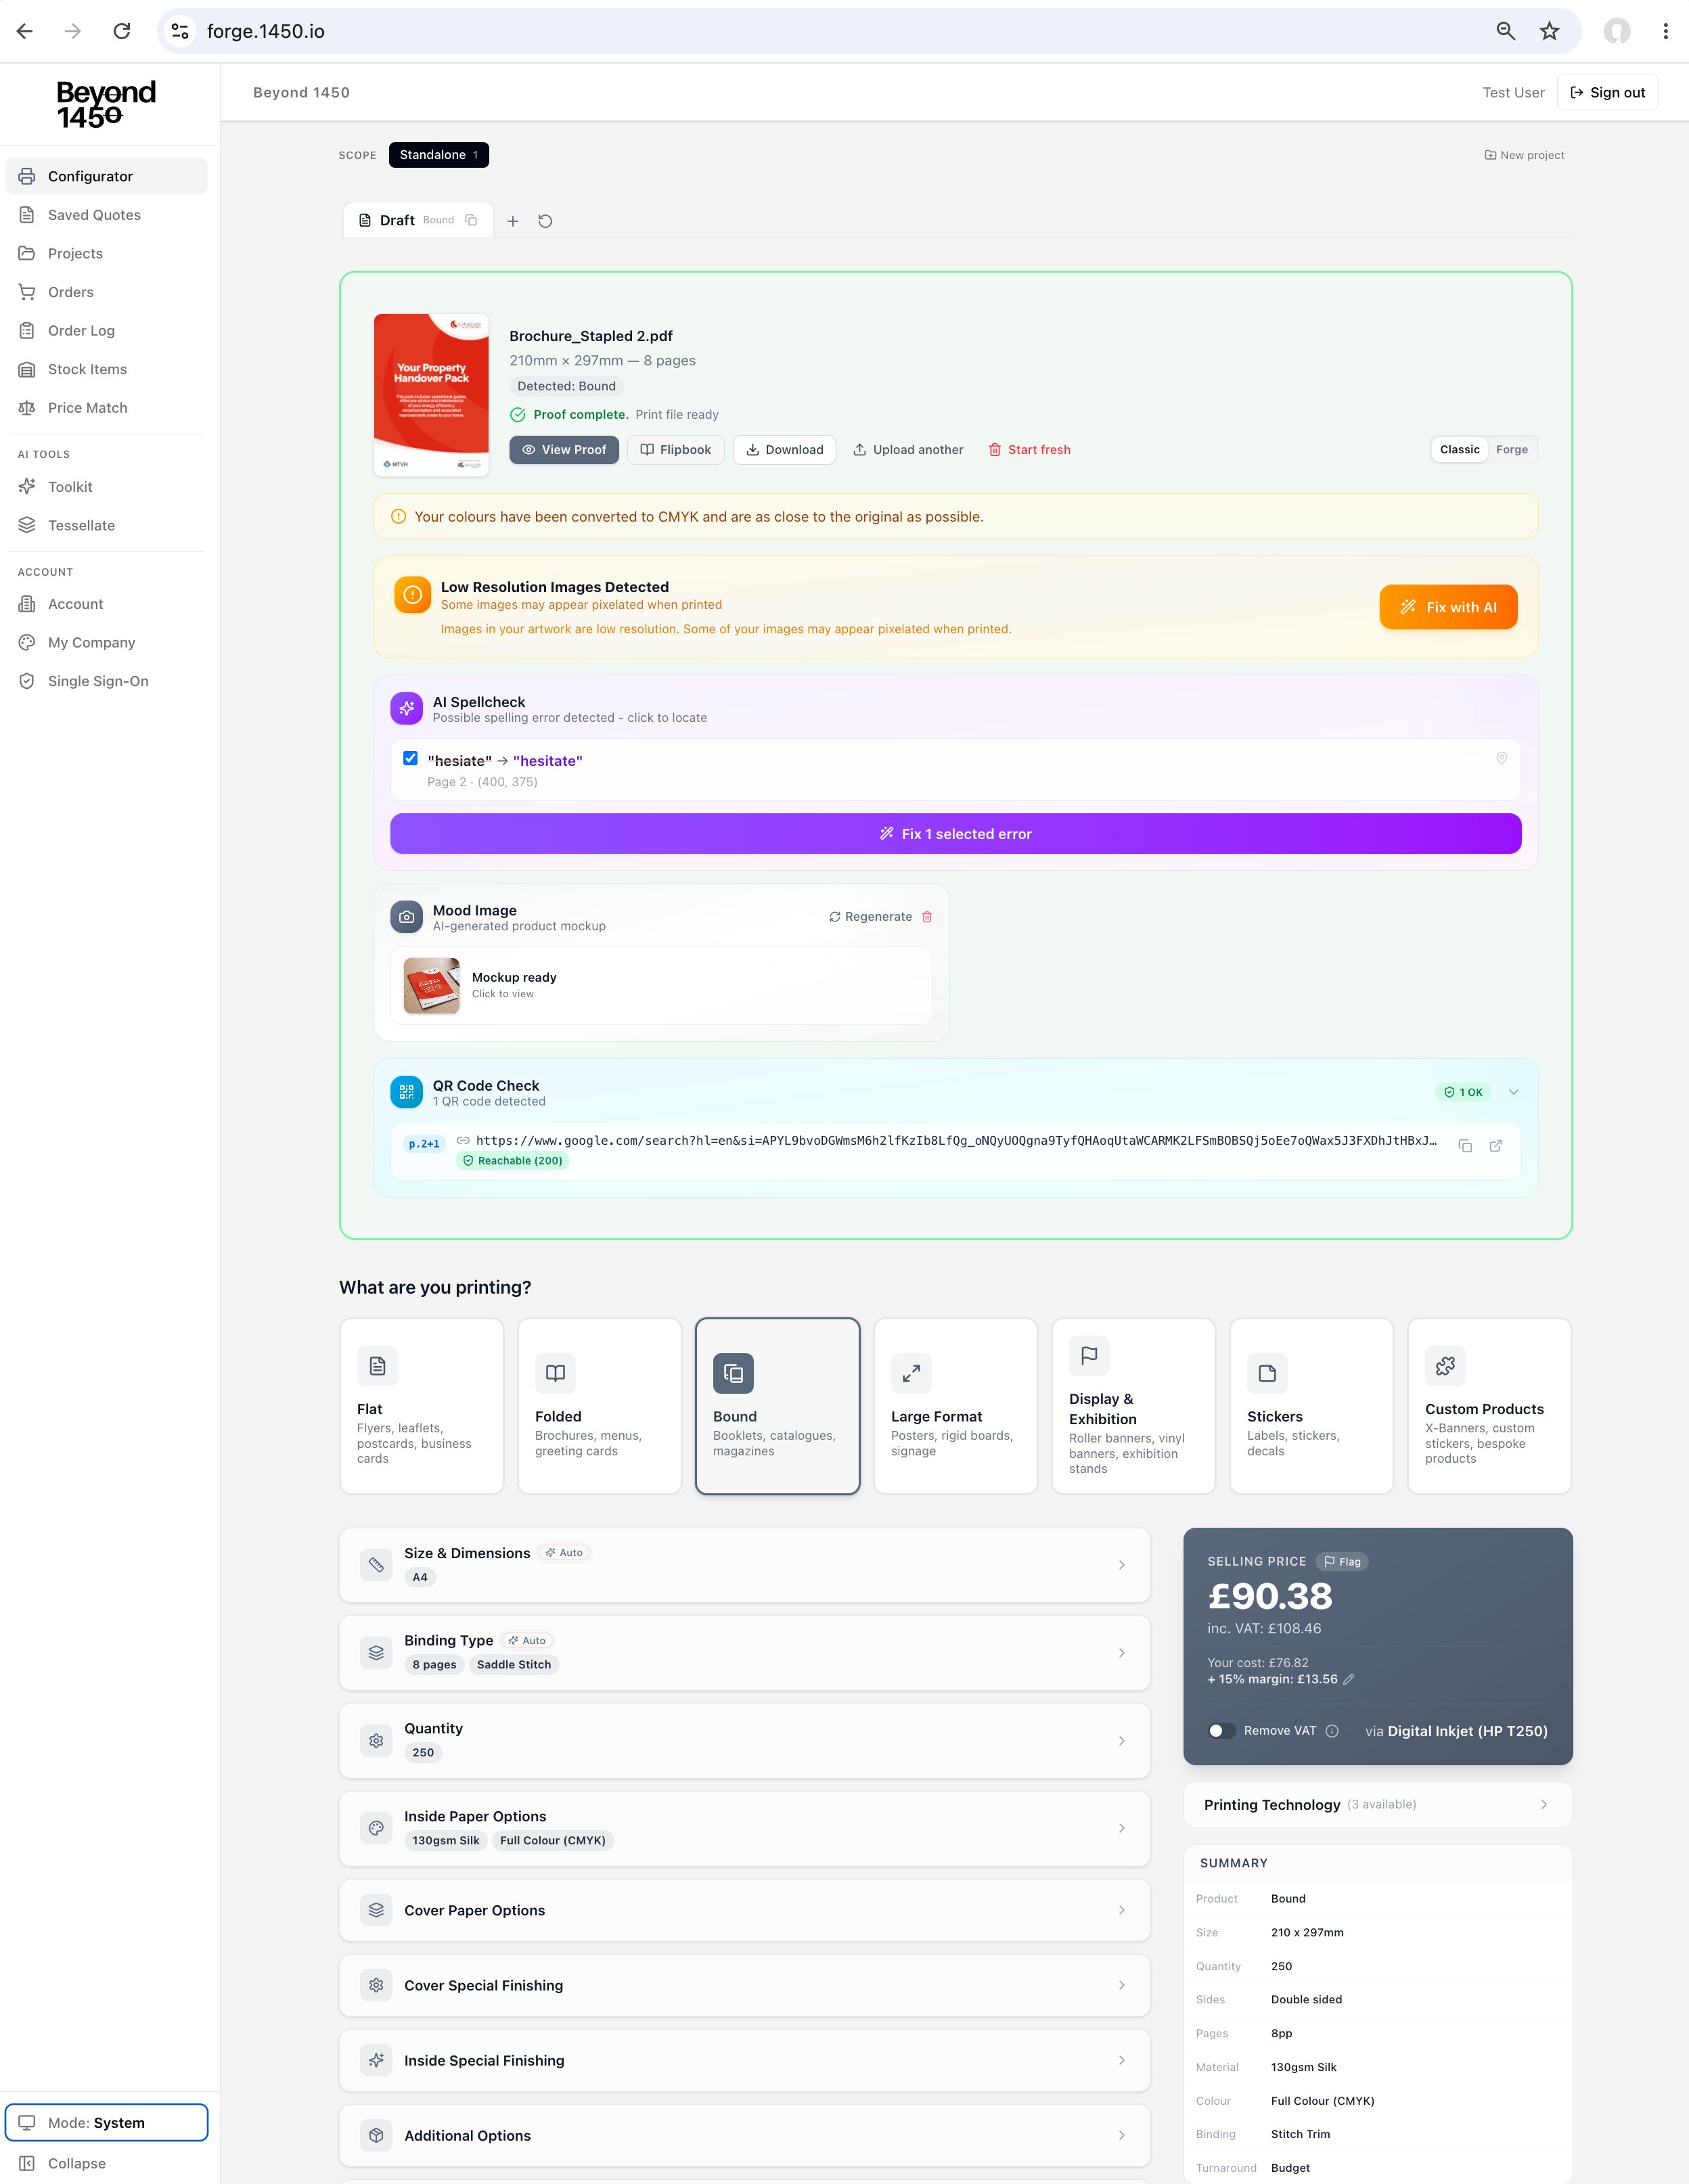Reload the page with refresh icon
The width and height of the screenshot is (1689, 2184).
tap(122, 31)
